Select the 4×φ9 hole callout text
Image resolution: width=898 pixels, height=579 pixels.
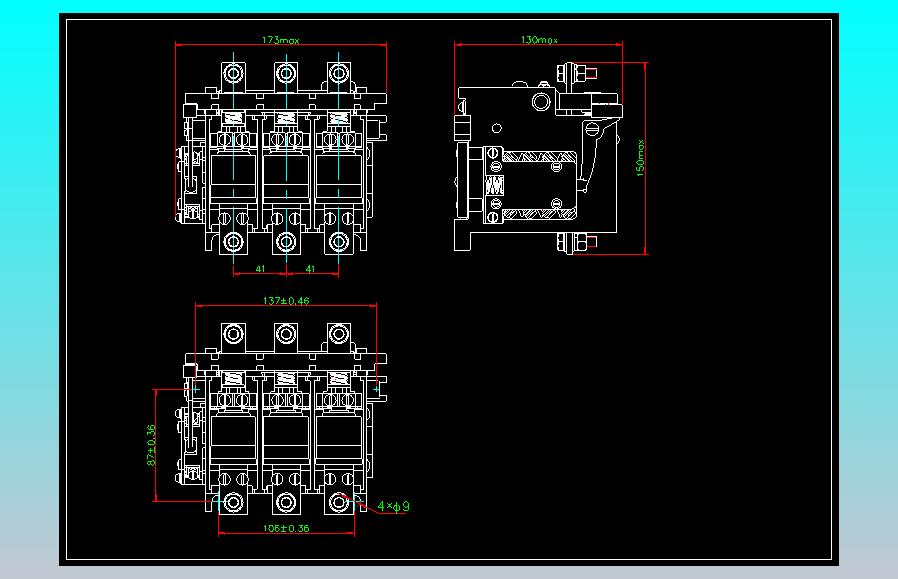point(393,506)
